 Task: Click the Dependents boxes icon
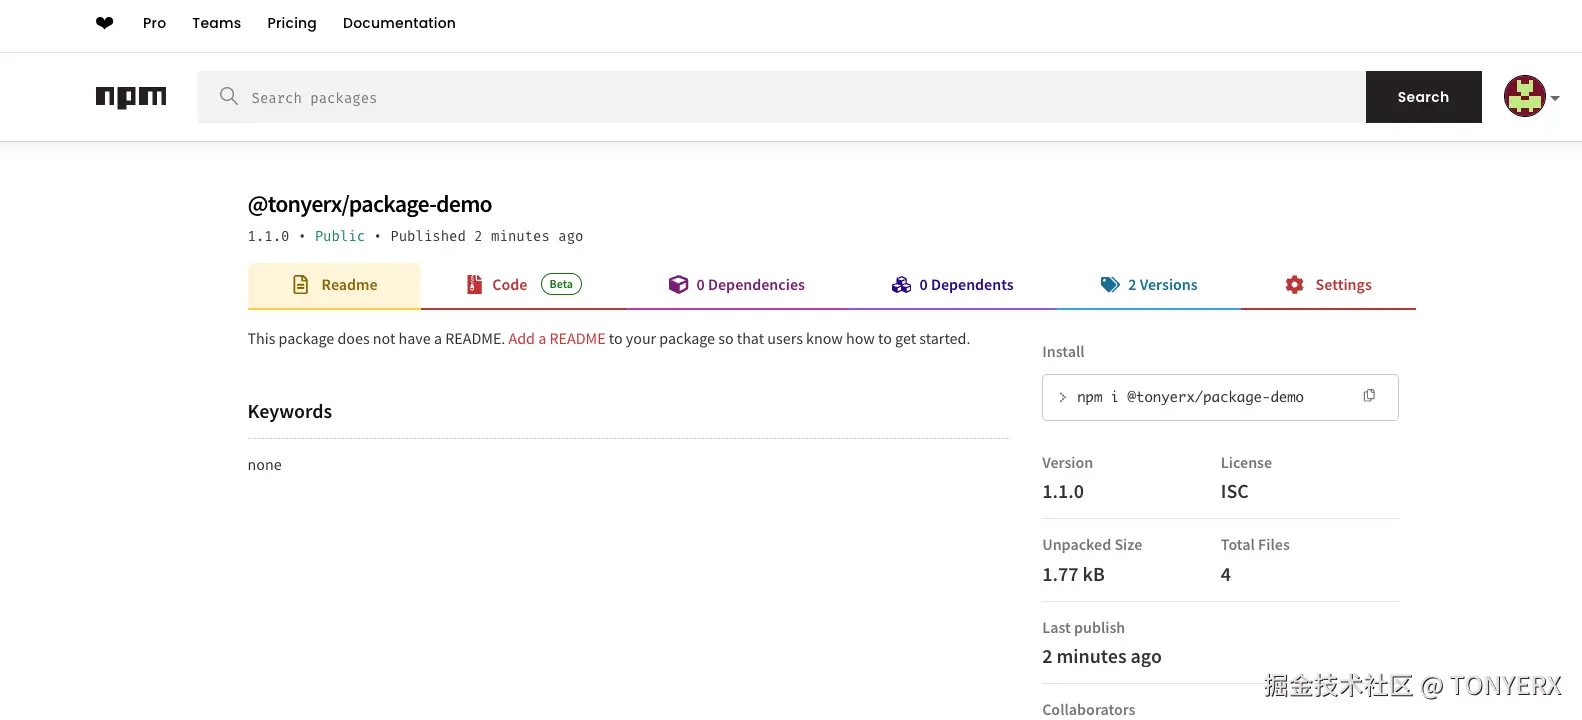click(901, 285)
